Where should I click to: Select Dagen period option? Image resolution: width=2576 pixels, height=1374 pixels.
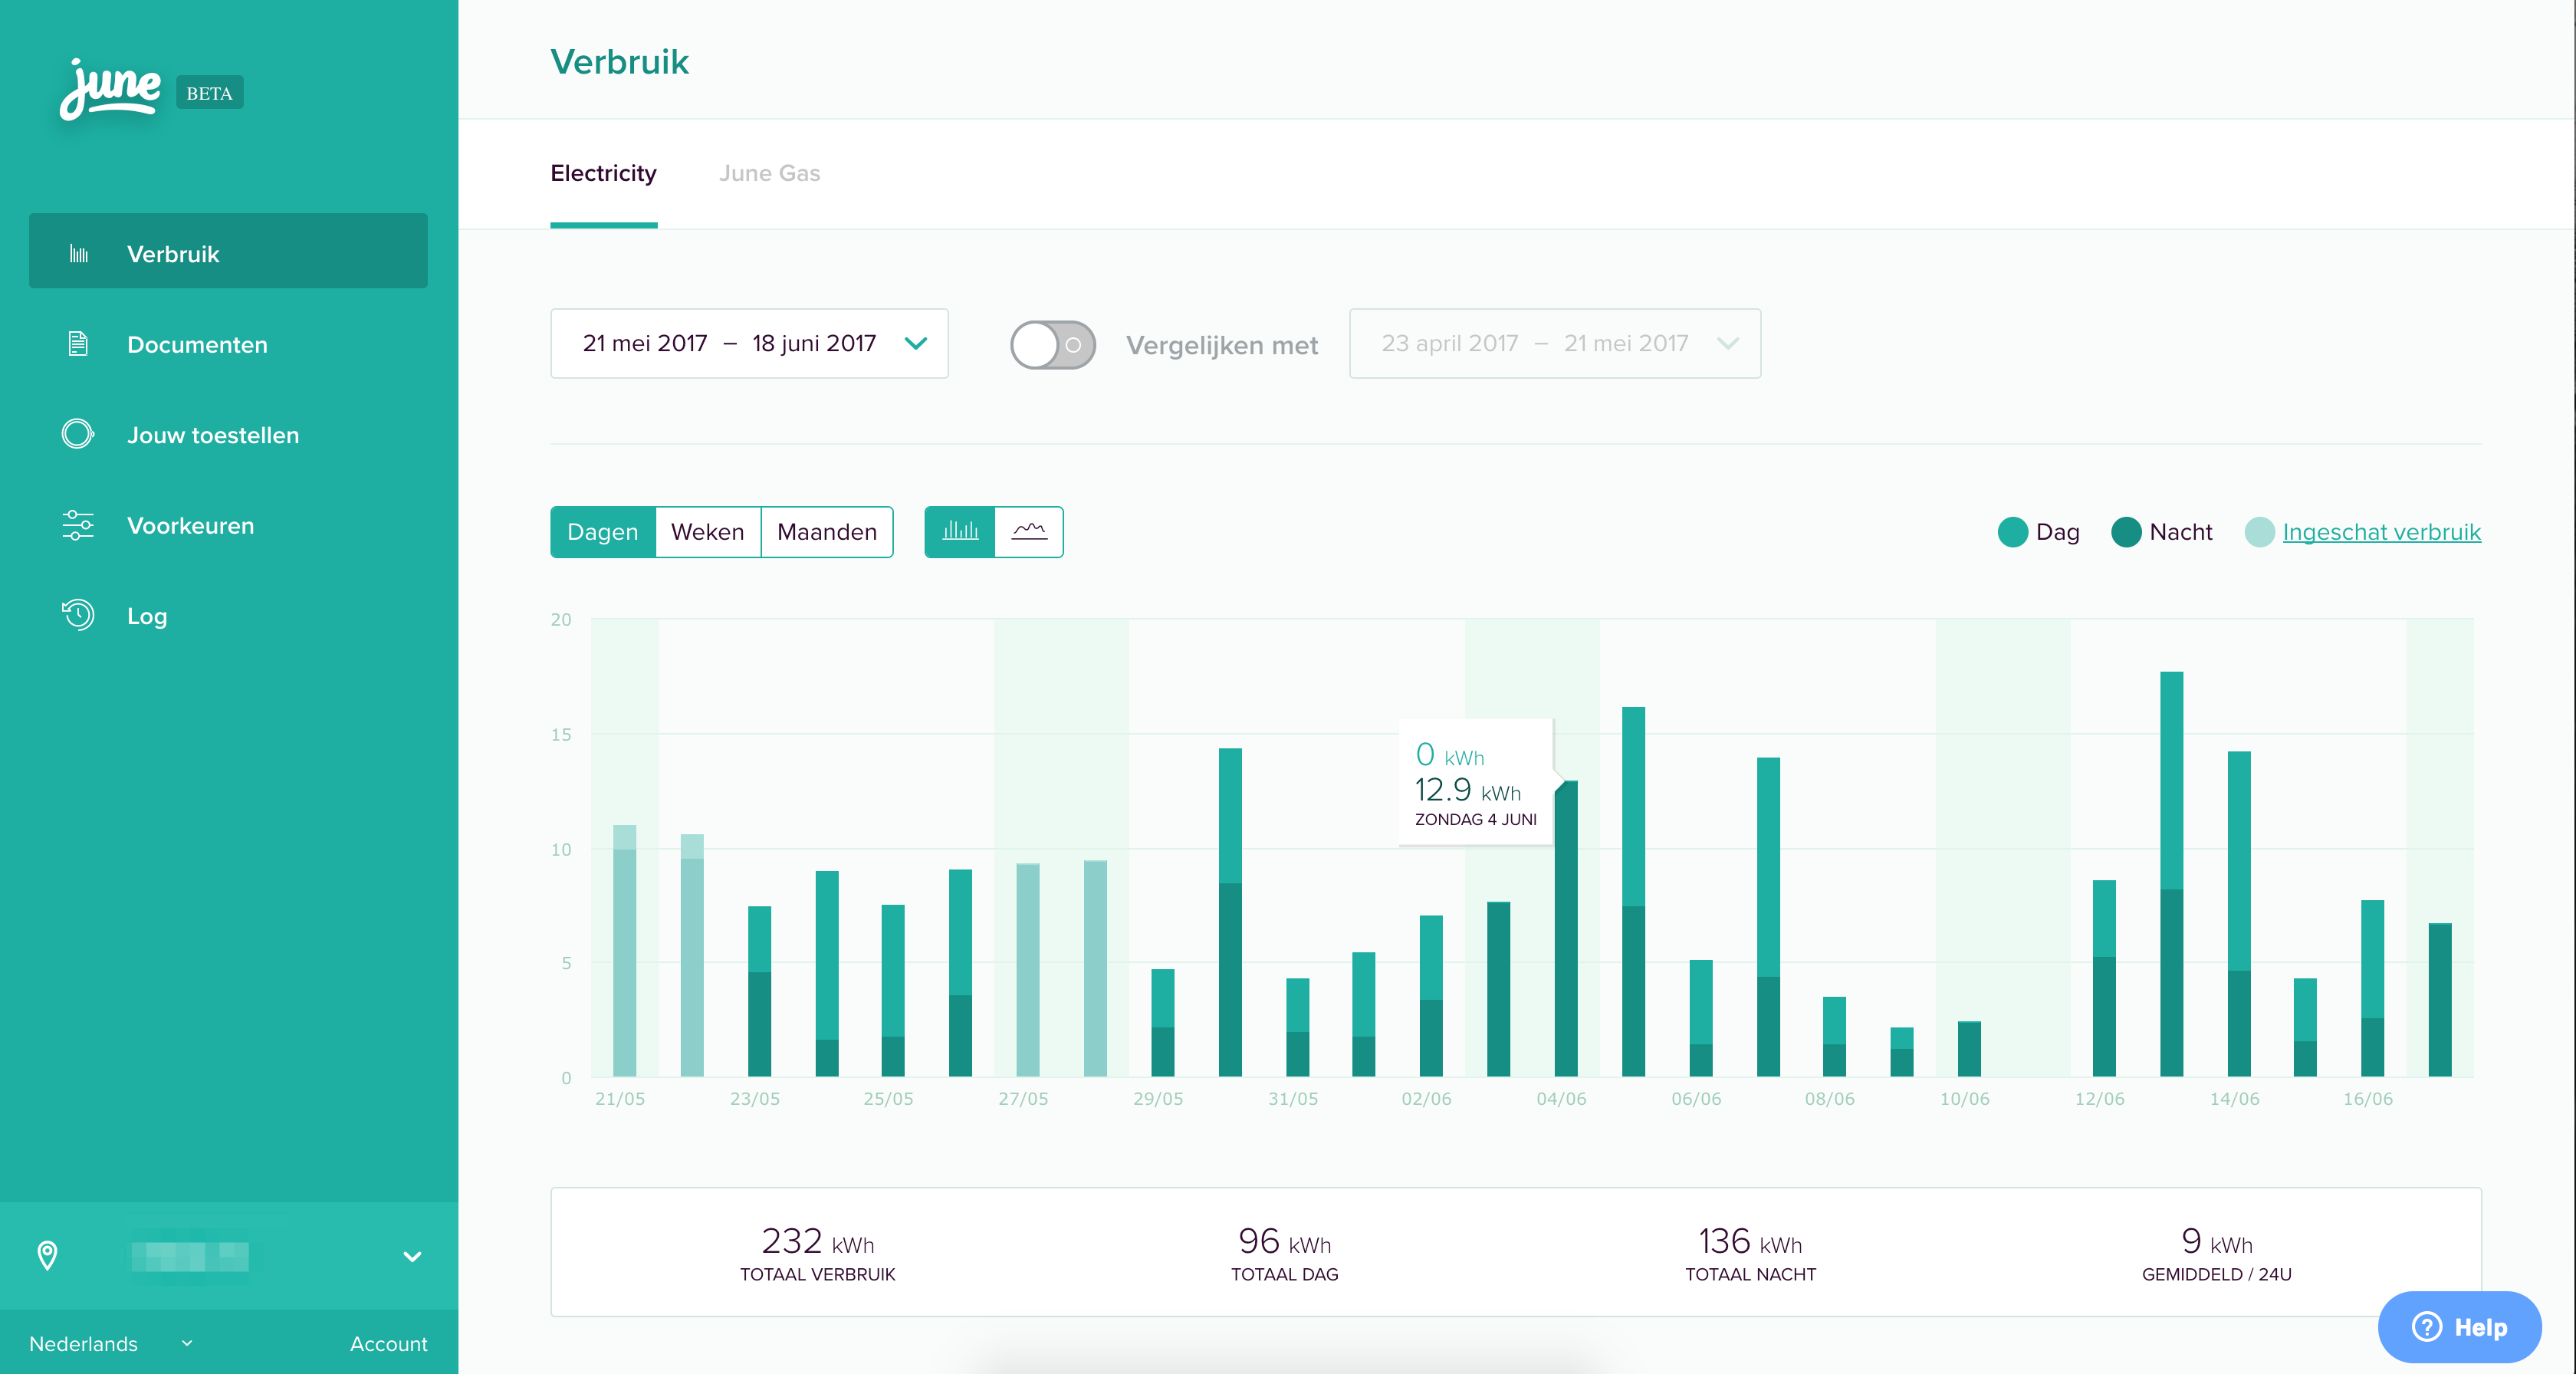tap(603, 532)
